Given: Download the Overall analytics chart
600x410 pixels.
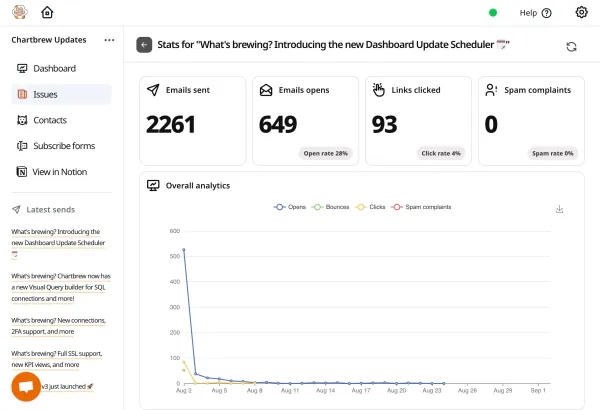Looking at the screenshot, I should [559, 209].
